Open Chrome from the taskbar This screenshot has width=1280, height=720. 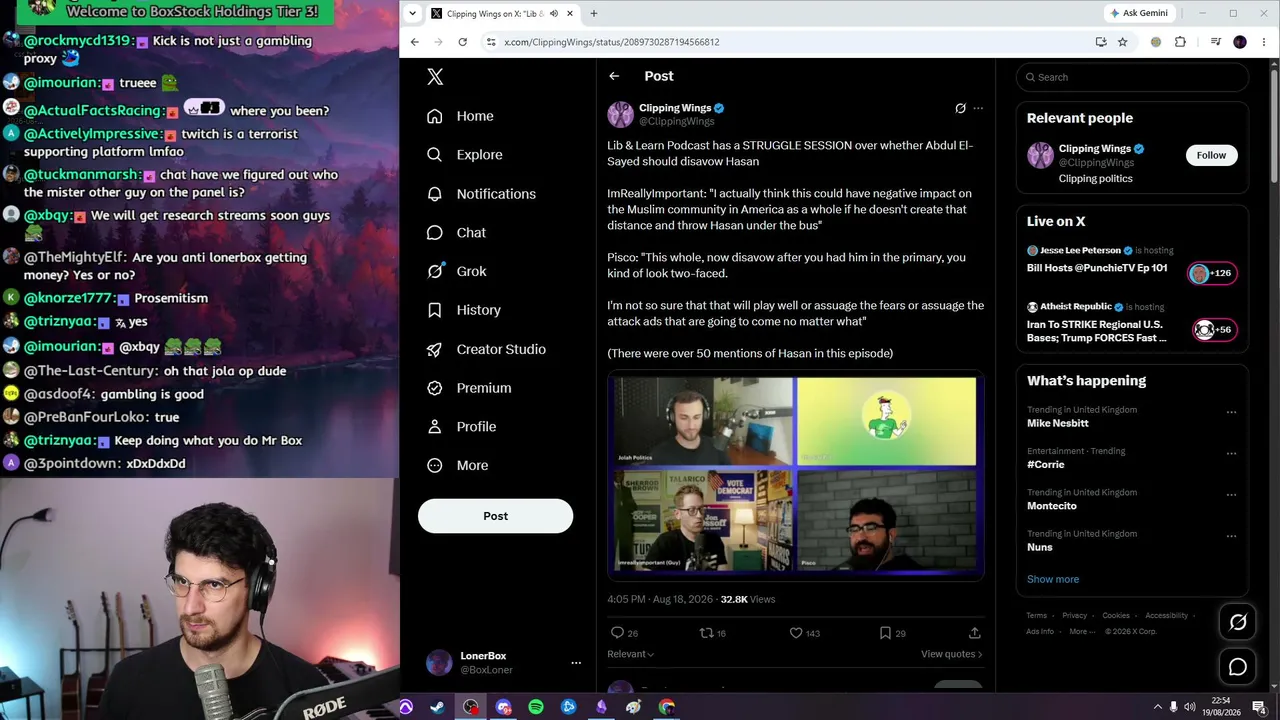pos(667,707)
